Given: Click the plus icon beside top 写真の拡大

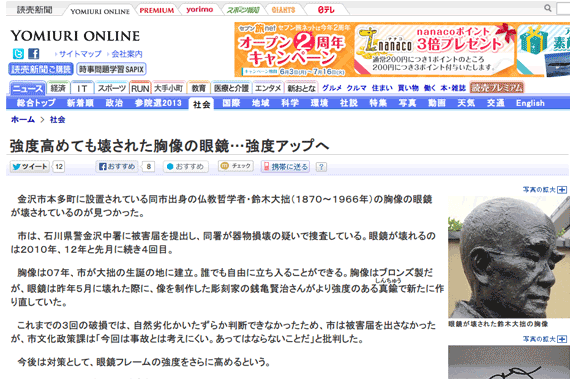Looking at the screenshot, I should tap(562, 190).
